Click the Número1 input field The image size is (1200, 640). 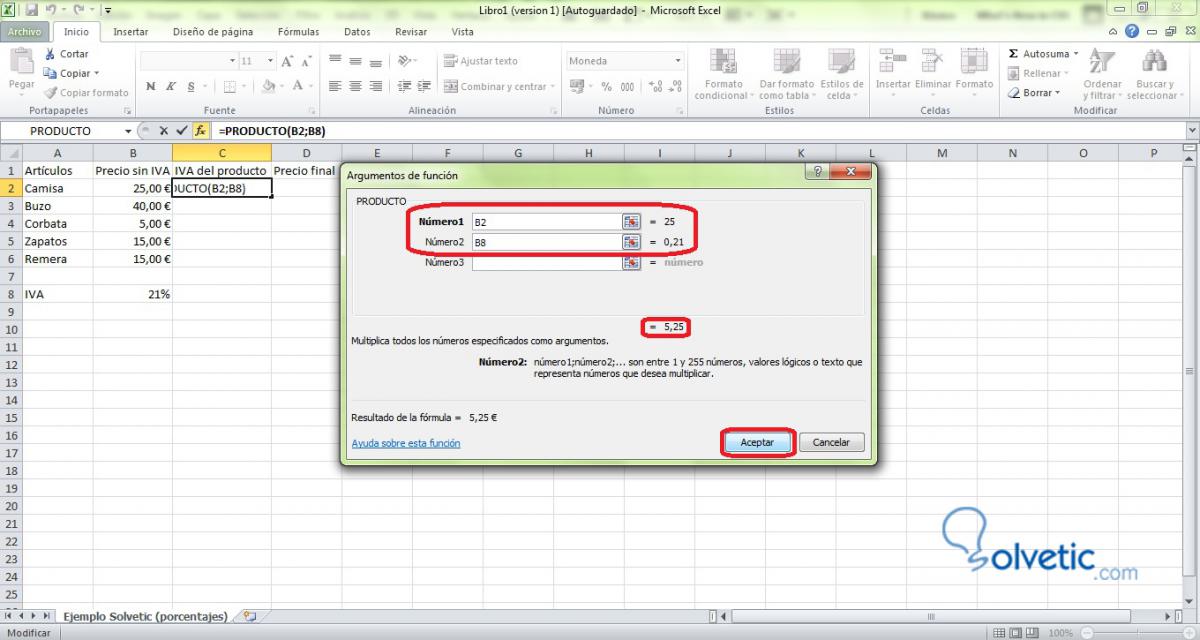pos(546,221)
